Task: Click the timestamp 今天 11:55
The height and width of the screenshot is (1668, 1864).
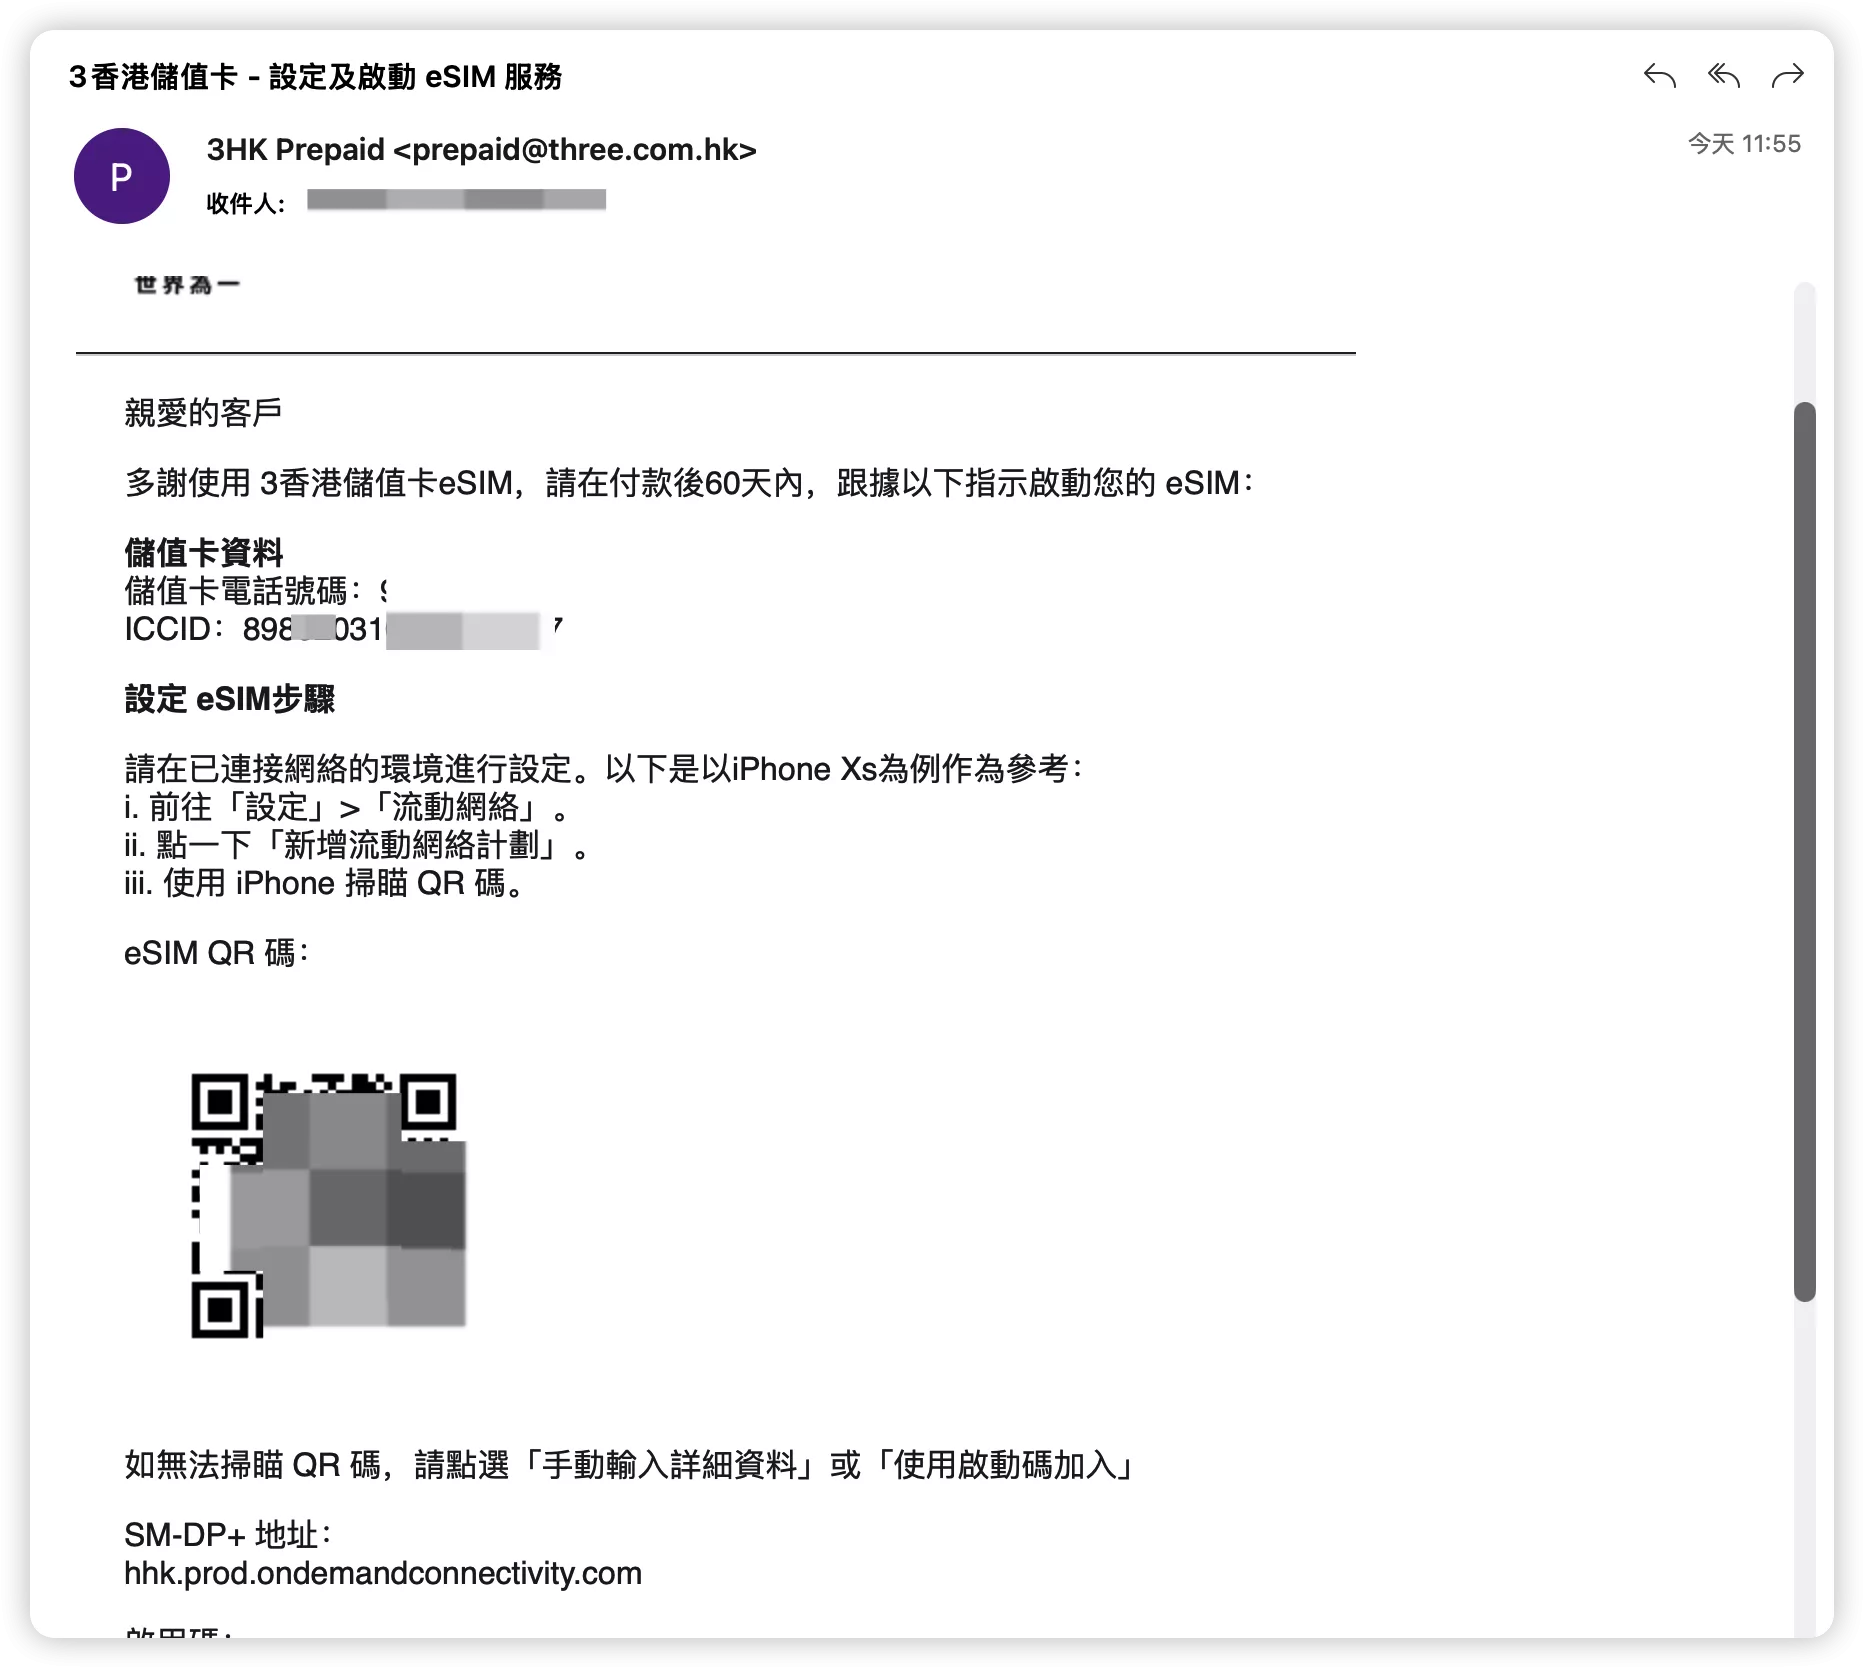Action: coord(1744,144)
